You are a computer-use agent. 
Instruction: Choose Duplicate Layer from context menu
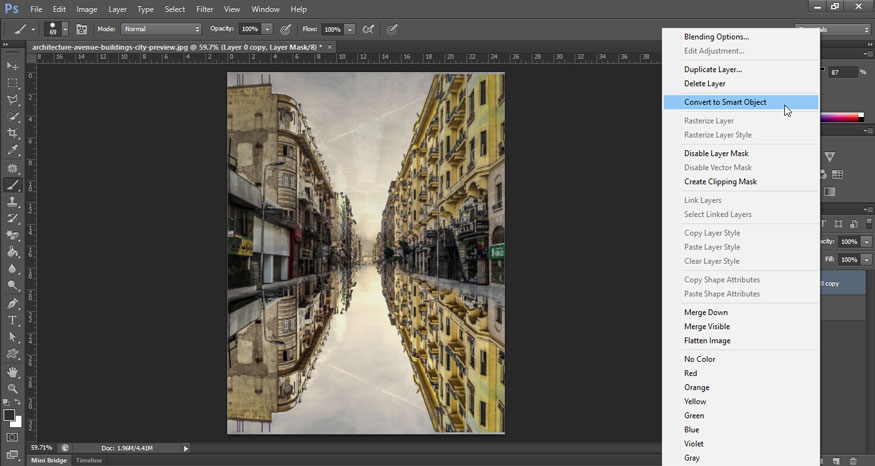(x=741, y=70)
